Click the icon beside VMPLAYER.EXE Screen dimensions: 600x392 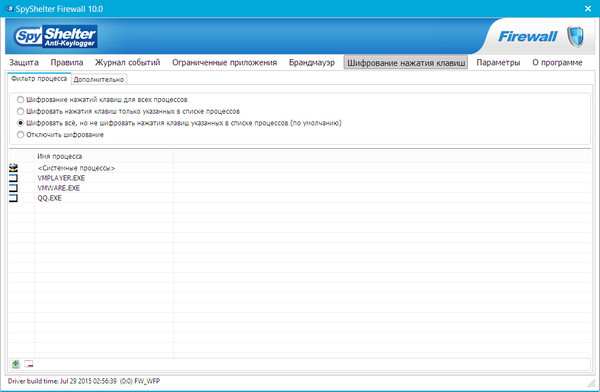coord(13,178)
